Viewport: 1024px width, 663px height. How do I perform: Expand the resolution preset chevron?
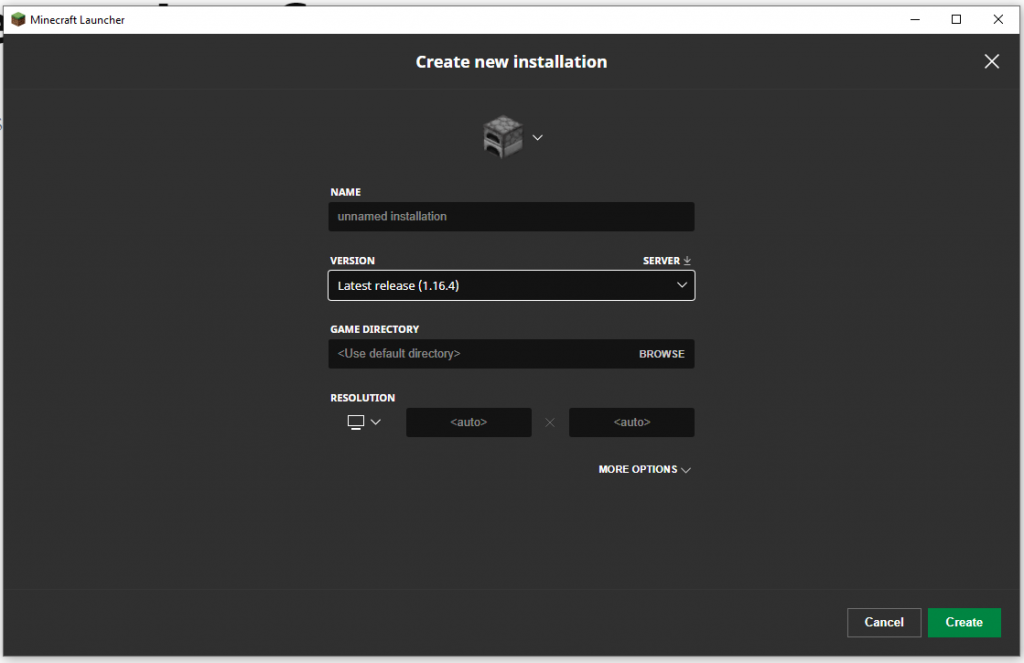(x=376, y=422)
